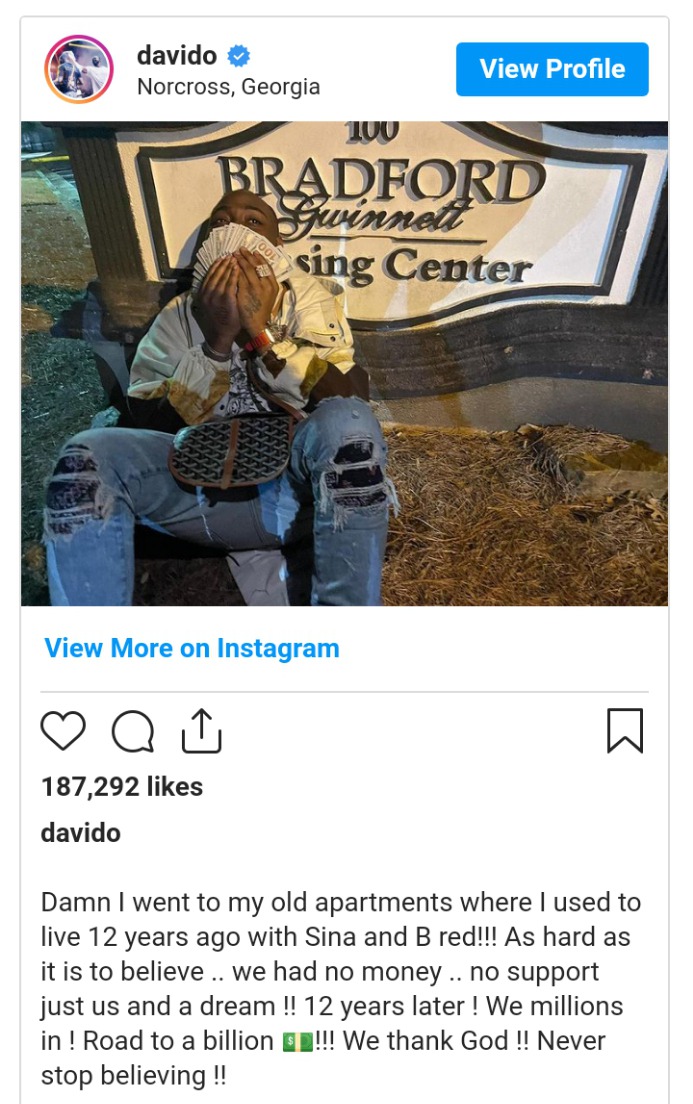Click the davido name above the caption

[81, 833]
